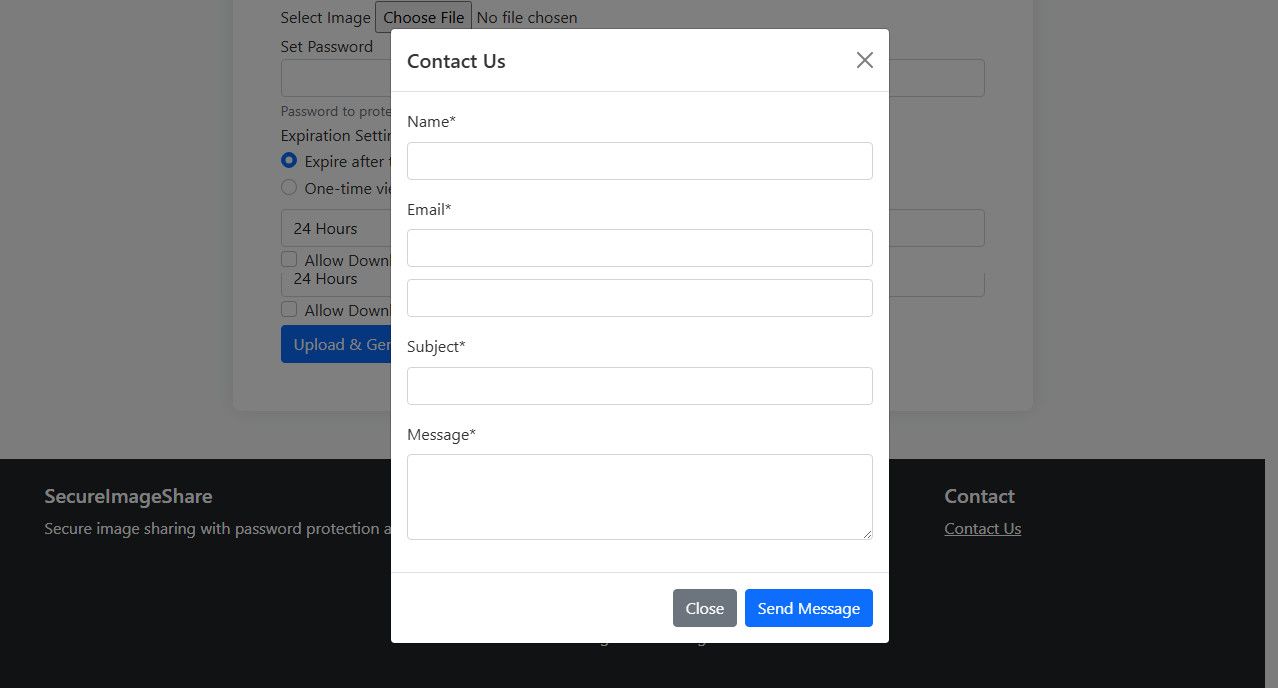Click the Choose File button
This screenshot has width=1278, height=688.
[x=423, y=17]
